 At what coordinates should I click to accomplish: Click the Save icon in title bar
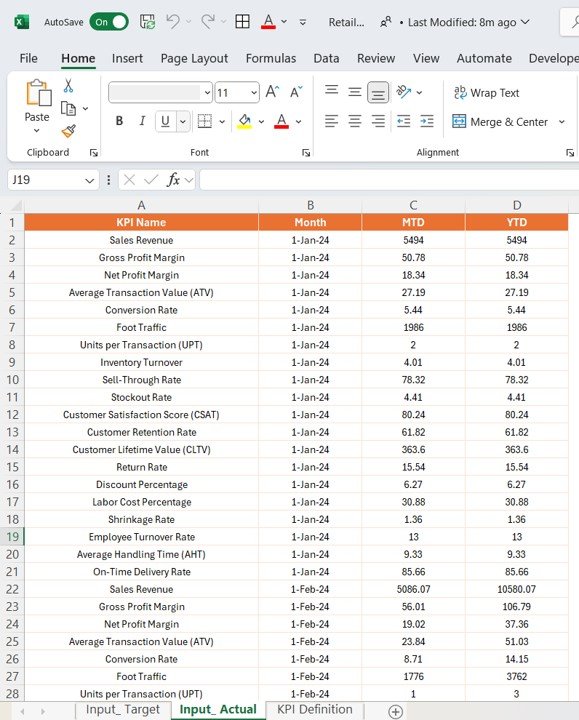[x=147, y=22]
